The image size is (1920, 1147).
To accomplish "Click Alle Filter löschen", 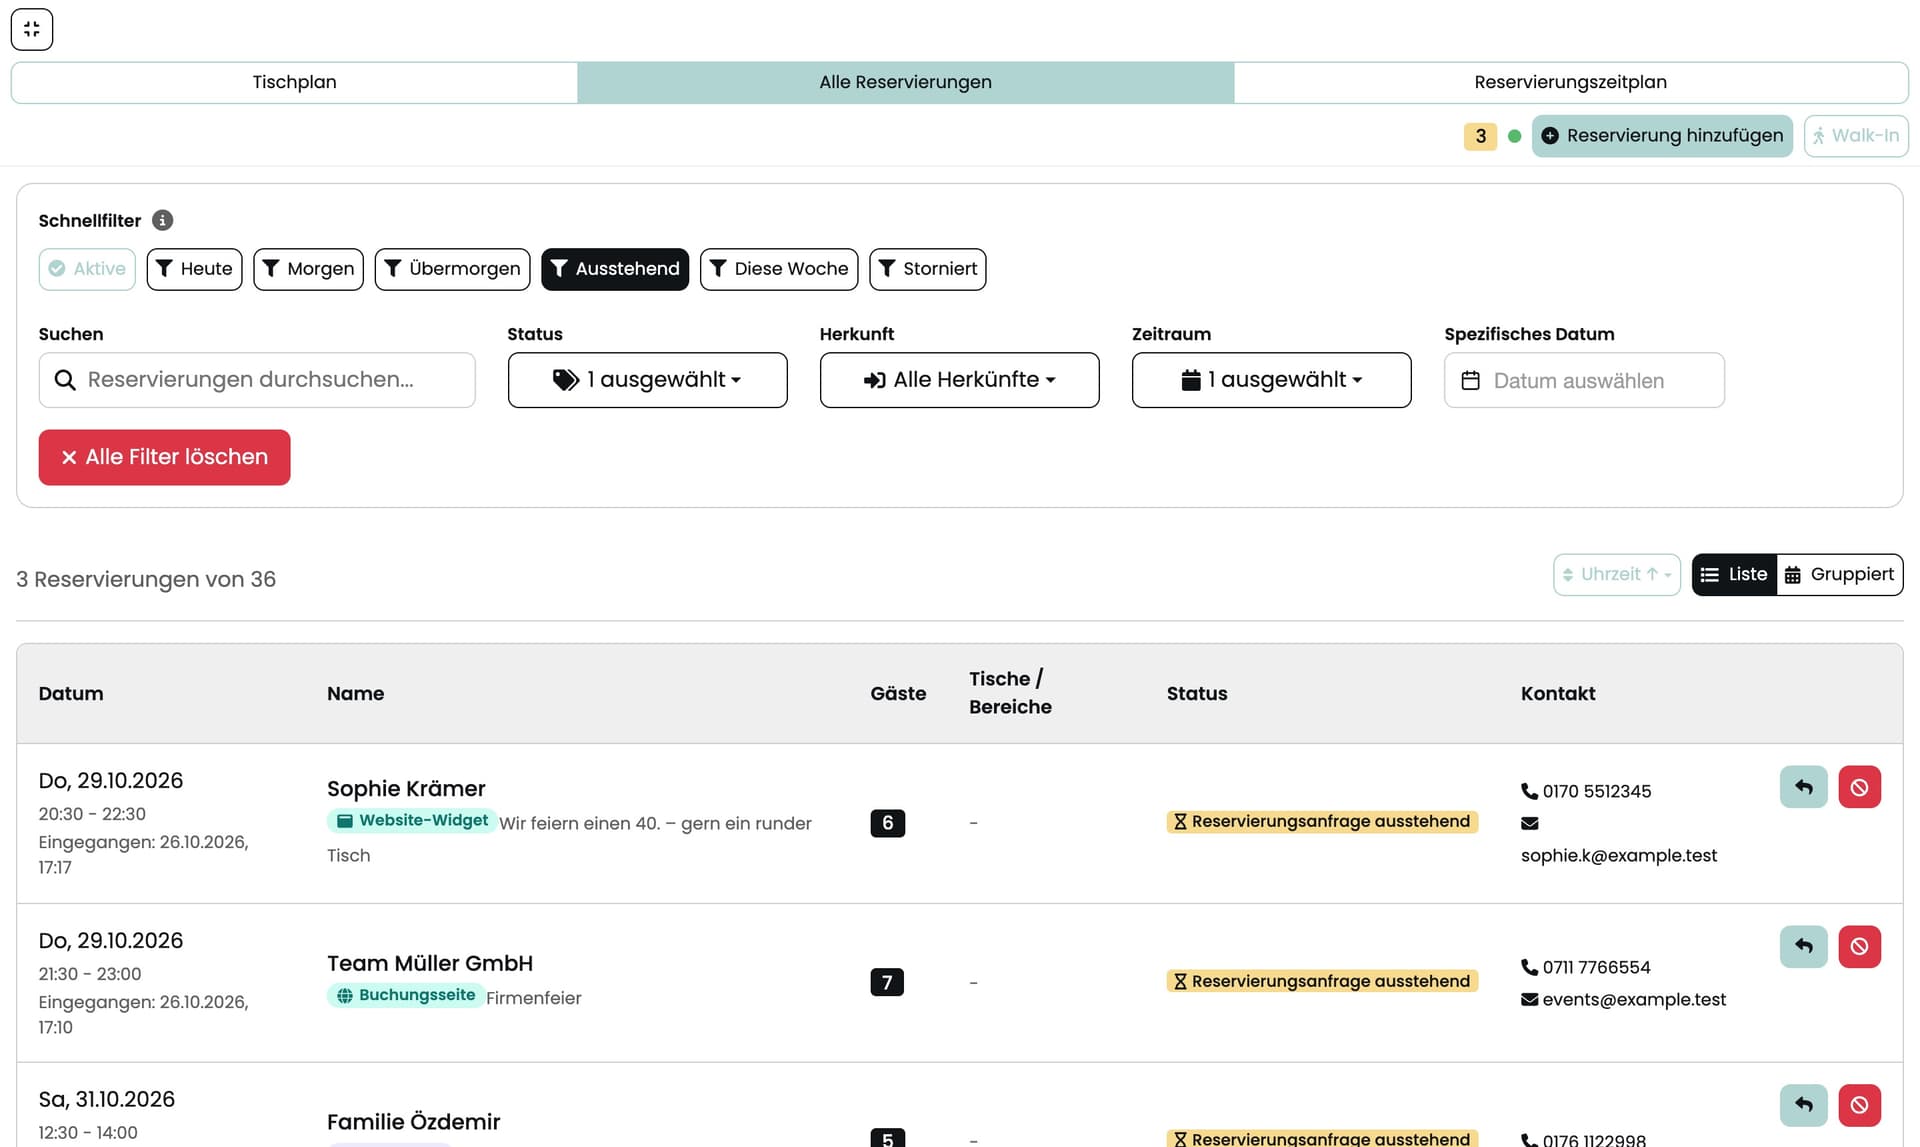I will pyautogui.click(x=164, y=457).
